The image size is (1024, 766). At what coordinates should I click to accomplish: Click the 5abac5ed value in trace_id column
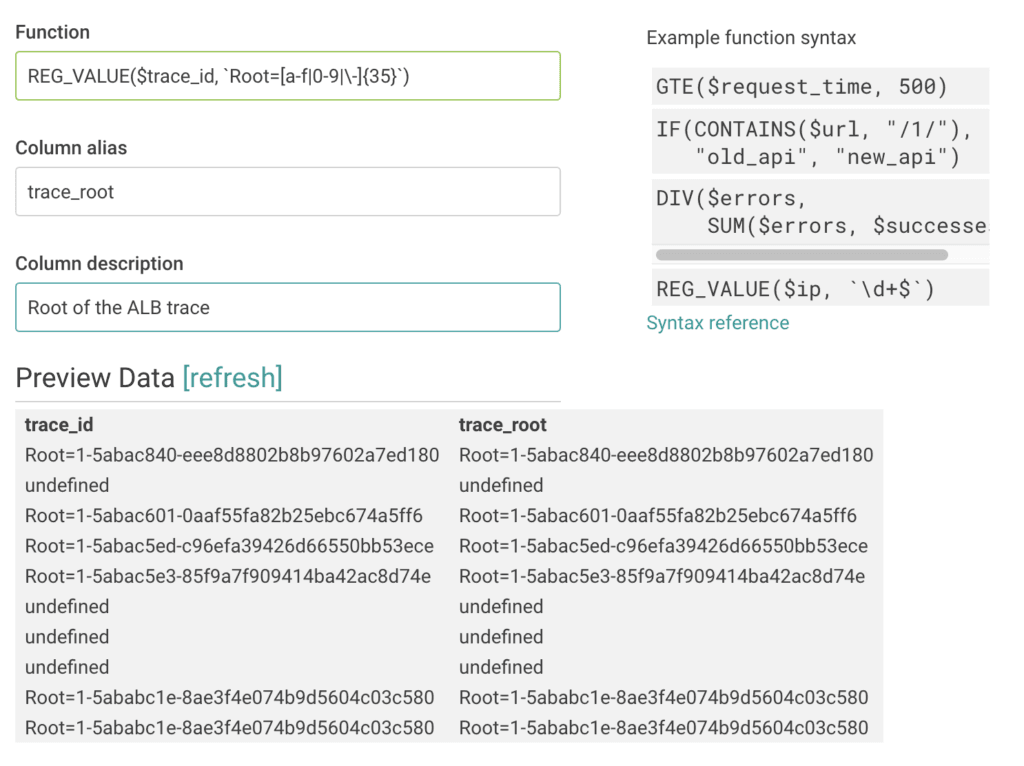pos(229,546)
